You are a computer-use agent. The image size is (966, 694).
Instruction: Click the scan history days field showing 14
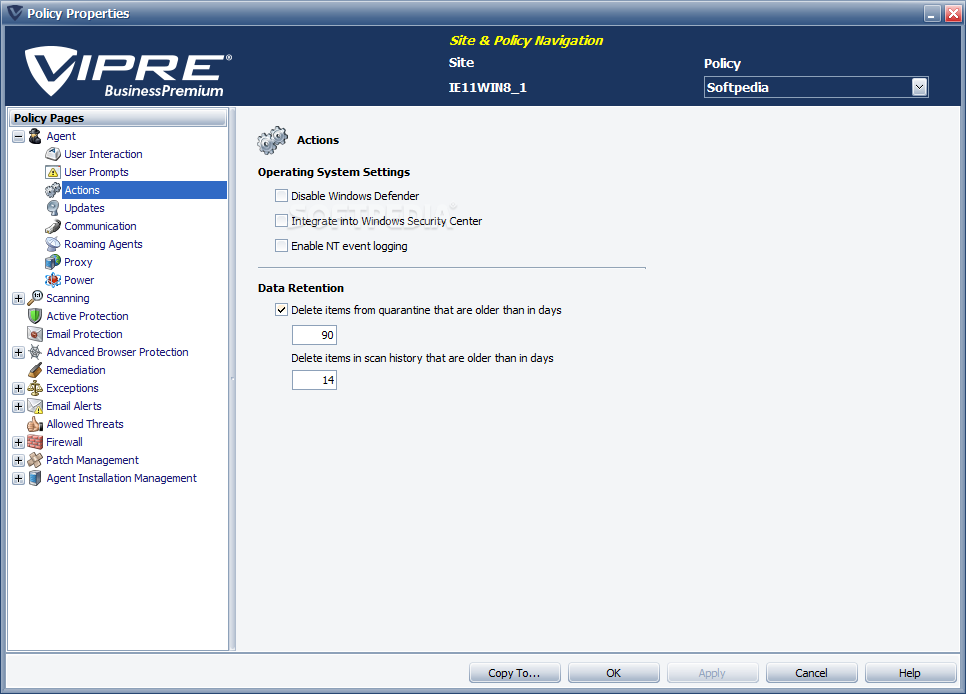pyautogui.click(x=314, y=380)
